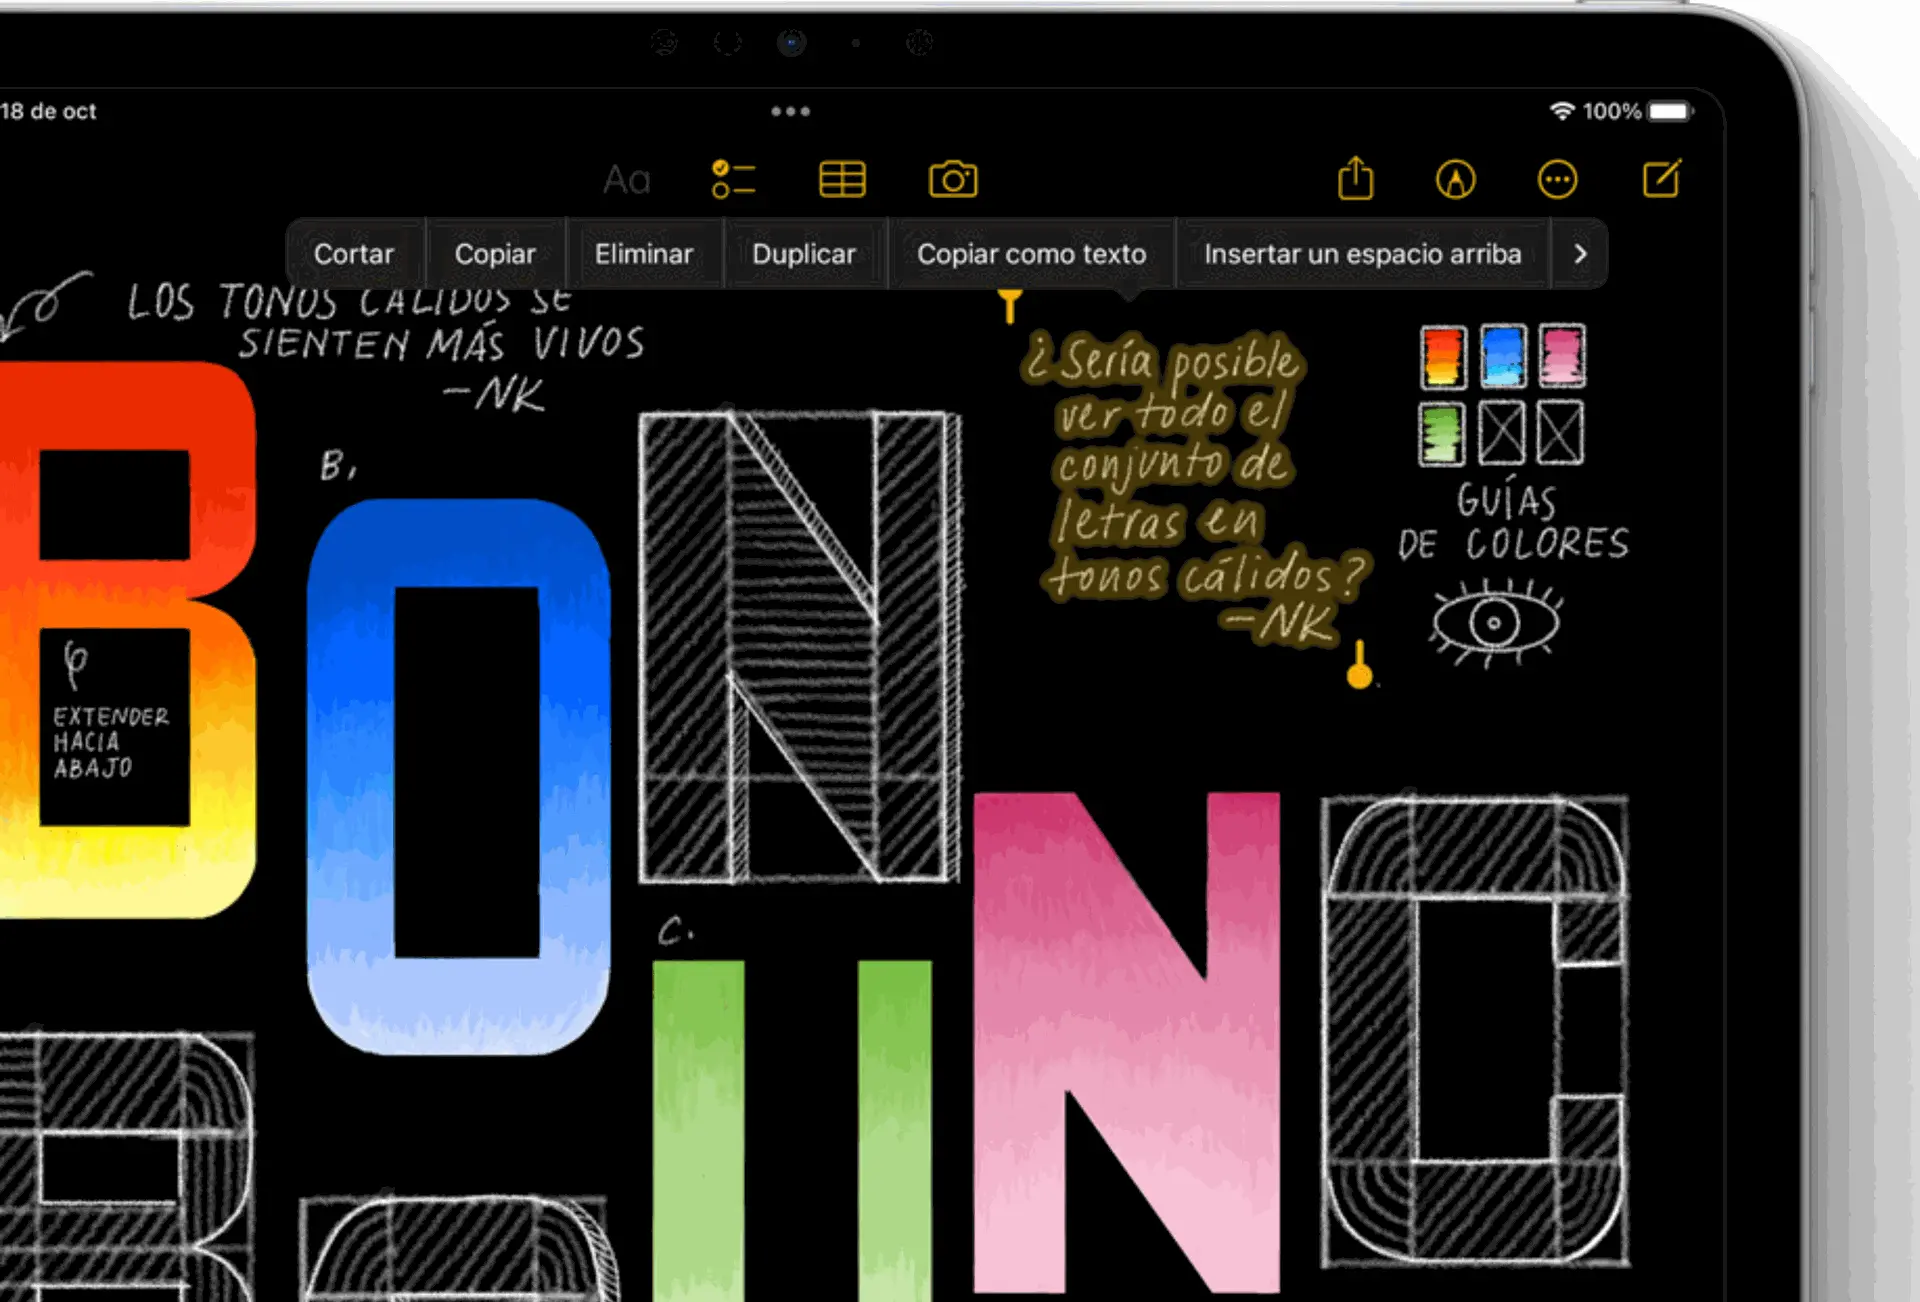The image size is (1920, 1302).
Task: Choose Copiar from the context menu
Action: 495,254
